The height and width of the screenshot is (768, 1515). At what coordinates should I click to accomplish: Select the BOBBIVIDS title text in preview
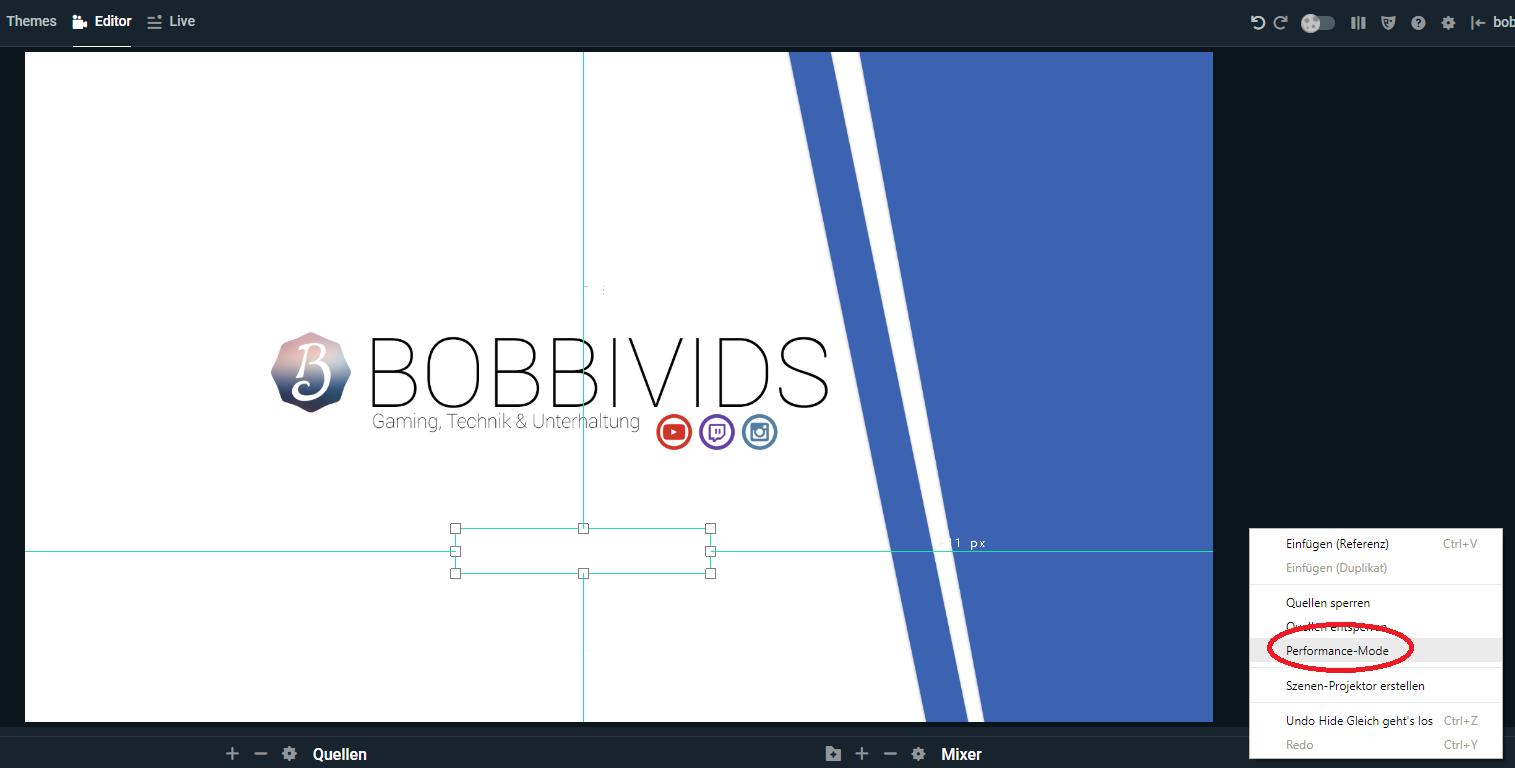pos(599,372)
